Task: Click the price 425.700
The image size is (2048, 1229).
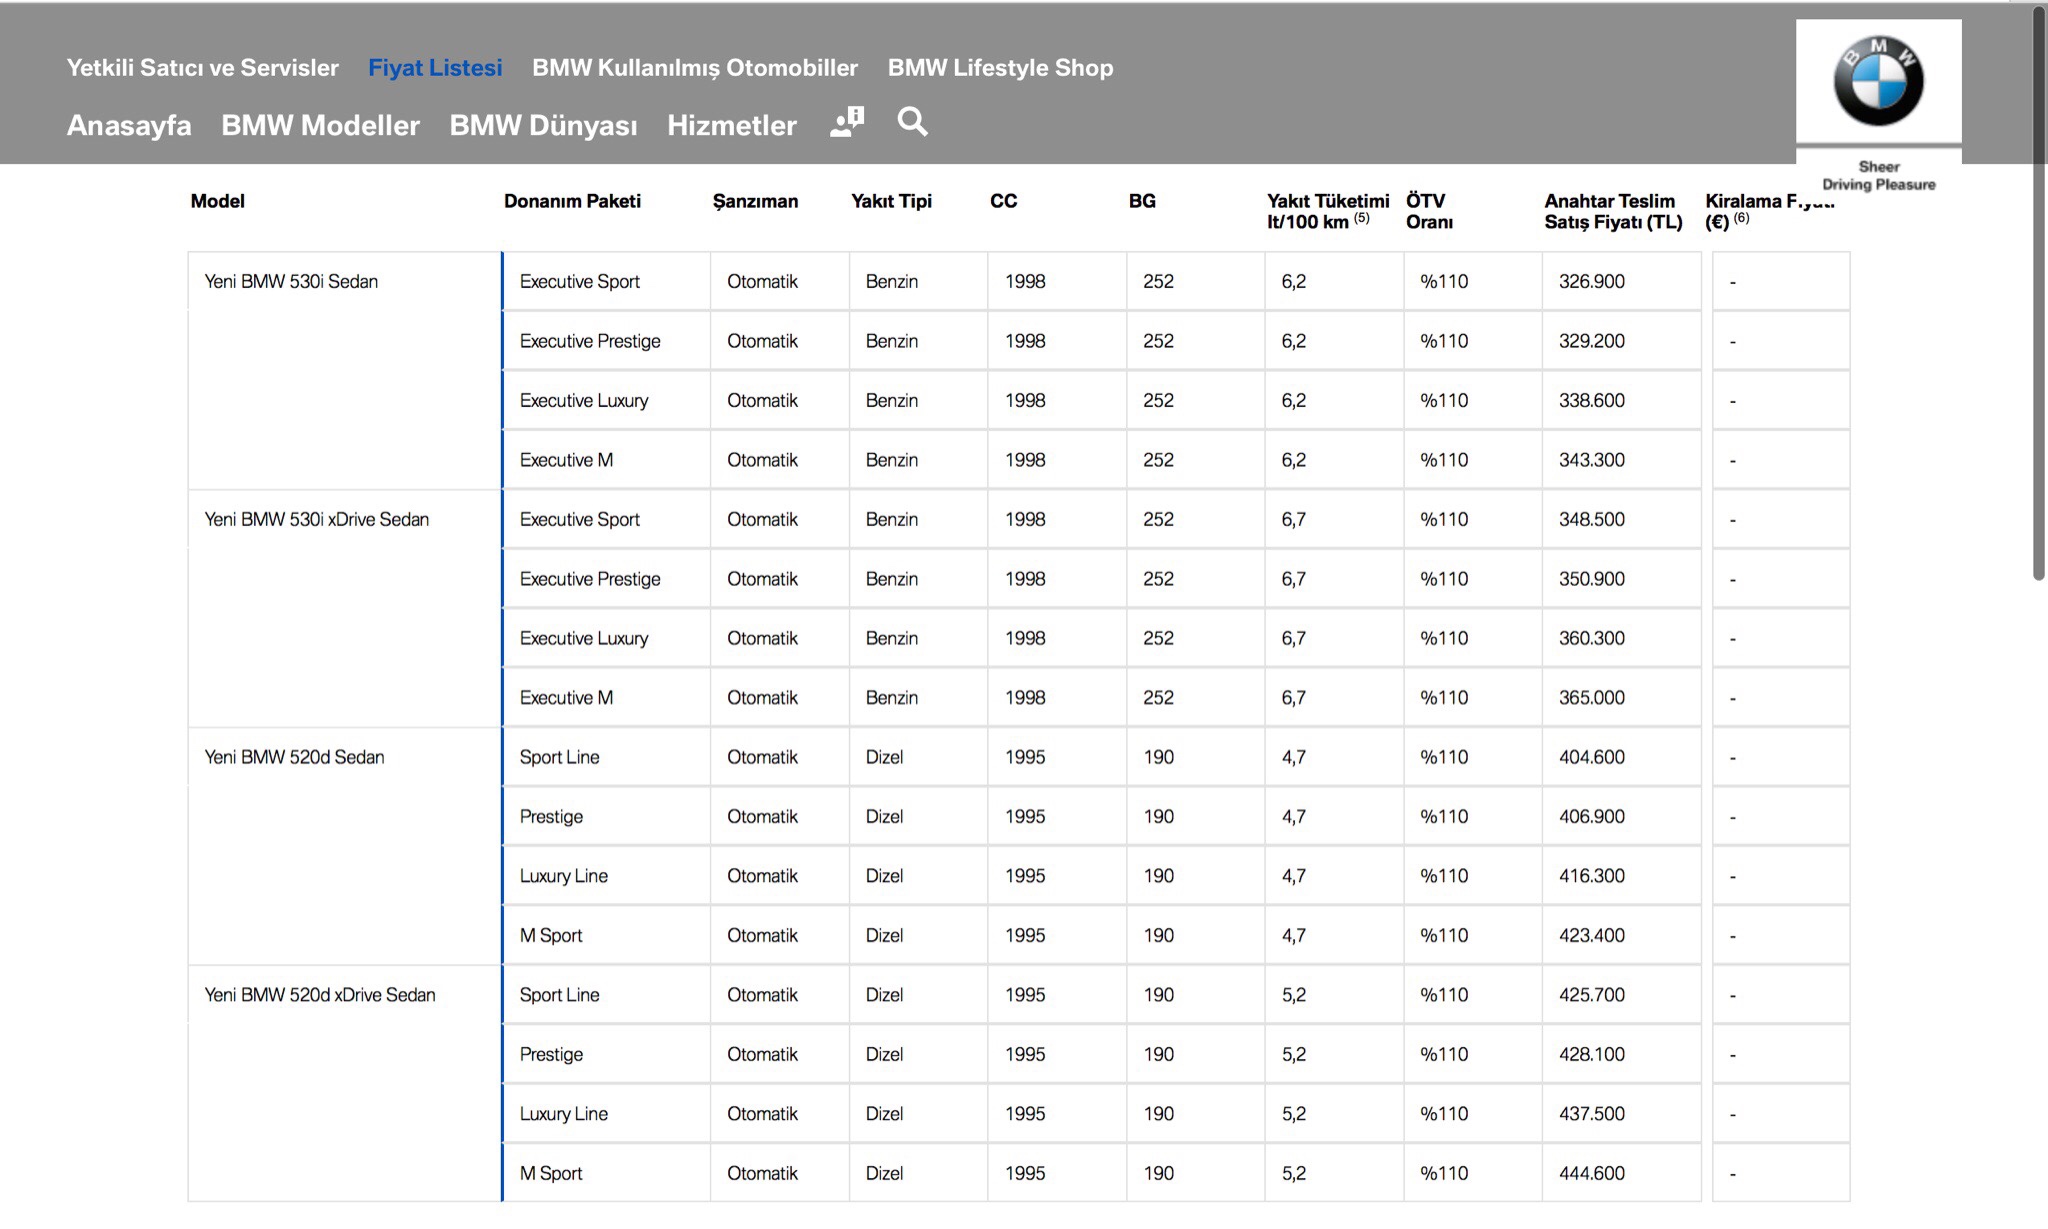Action: (1591, 995)
